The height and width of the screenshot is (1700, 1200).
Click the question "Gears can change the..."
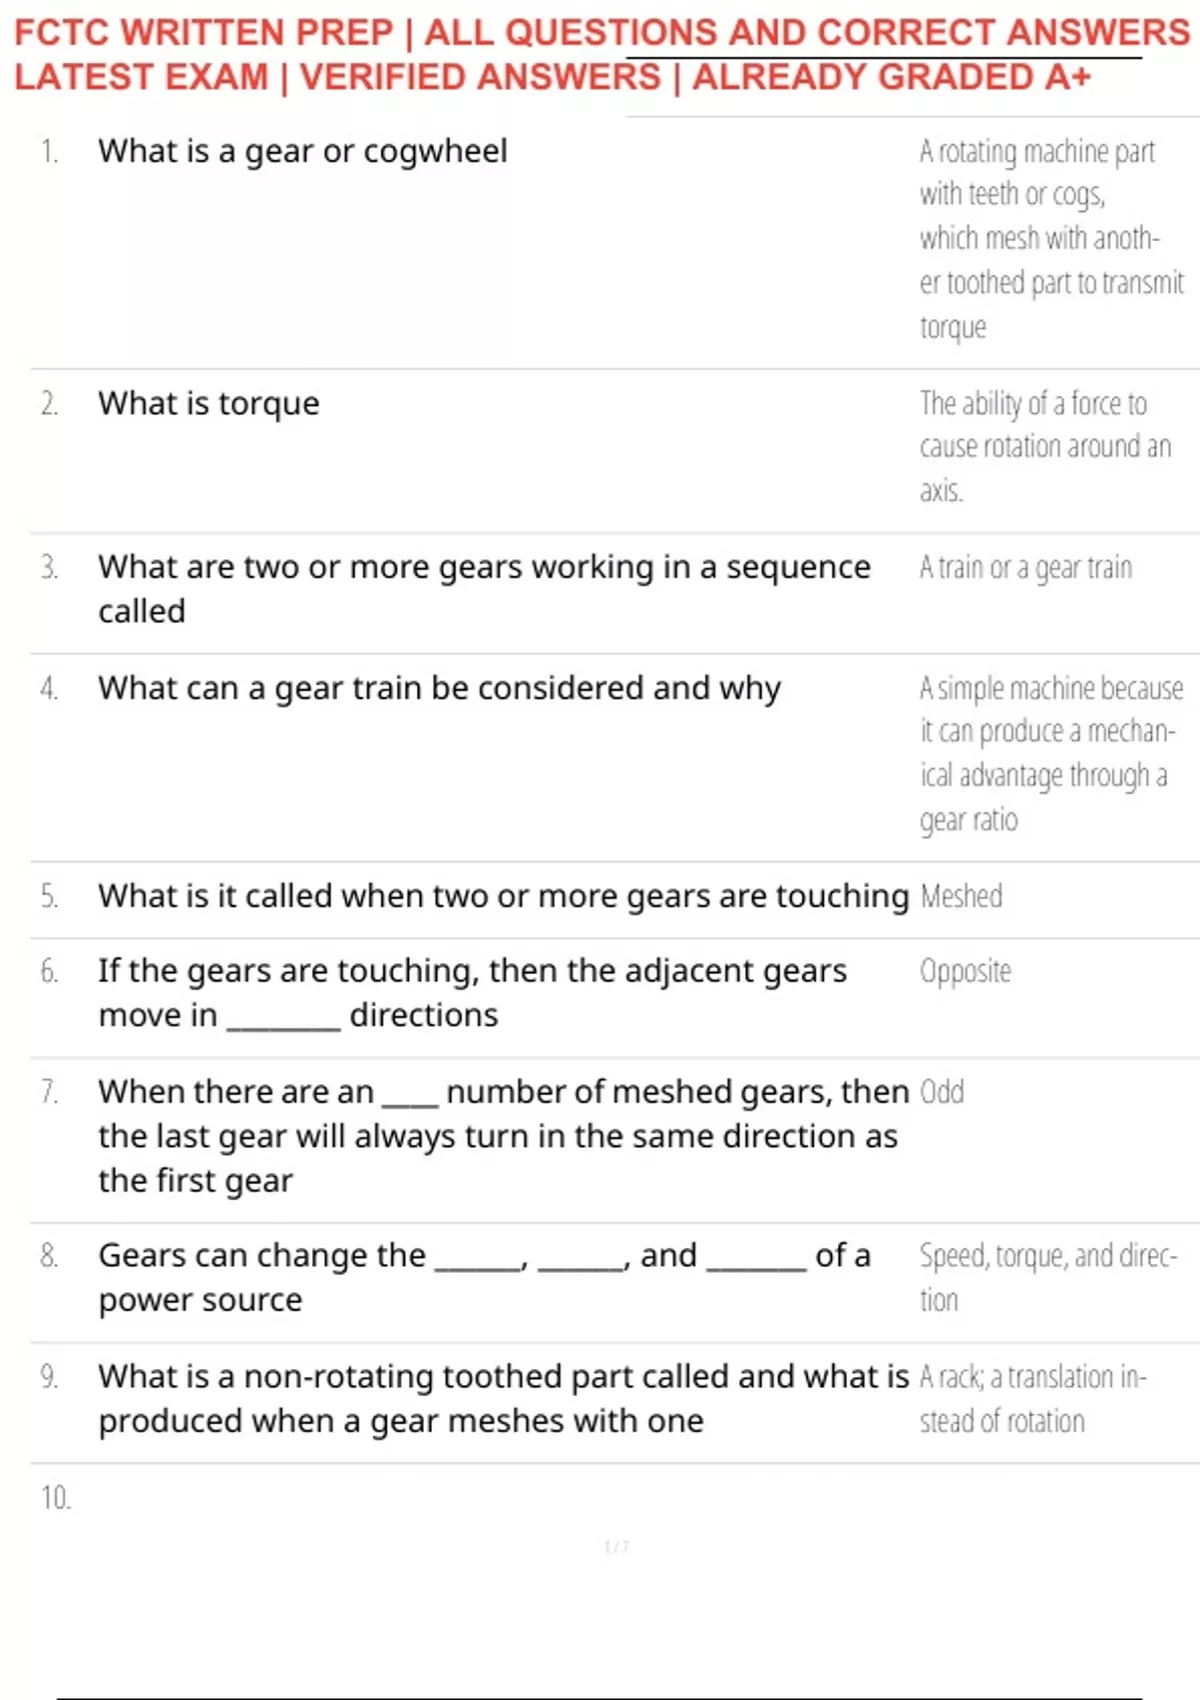pyautogui.click(x=484, y=1277)
